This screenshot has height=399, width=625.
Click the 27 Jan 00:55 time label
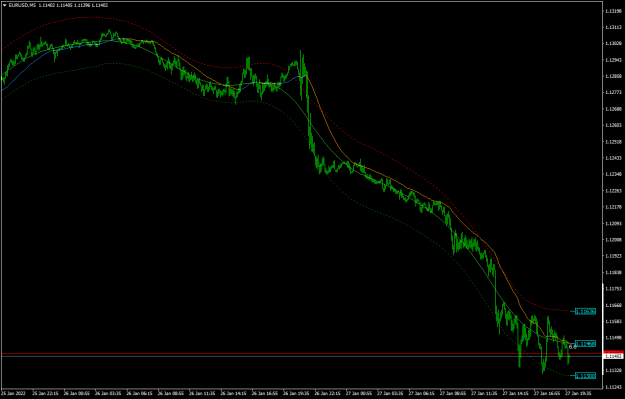point(359,393)
